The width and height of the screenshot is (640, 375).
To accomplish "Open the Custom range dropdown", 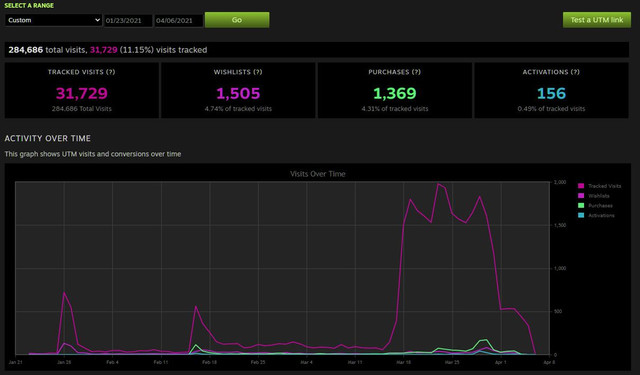I will click(x=53, y=20).
